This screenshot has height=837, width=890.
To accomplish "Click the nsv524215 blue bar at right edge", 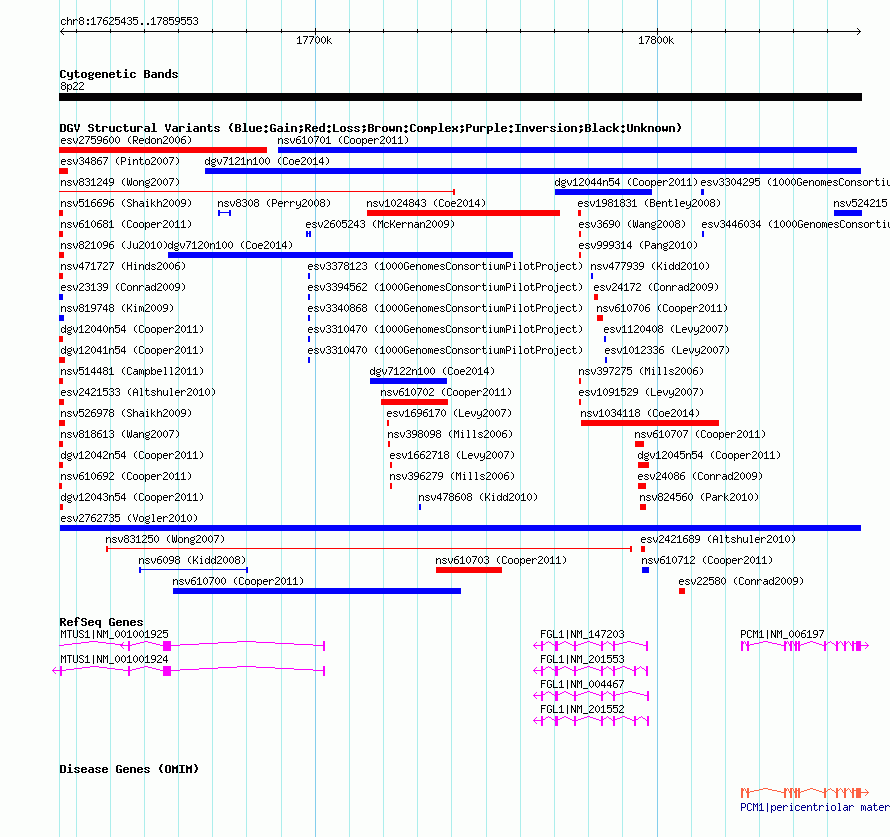I will [x=848, y=213].
